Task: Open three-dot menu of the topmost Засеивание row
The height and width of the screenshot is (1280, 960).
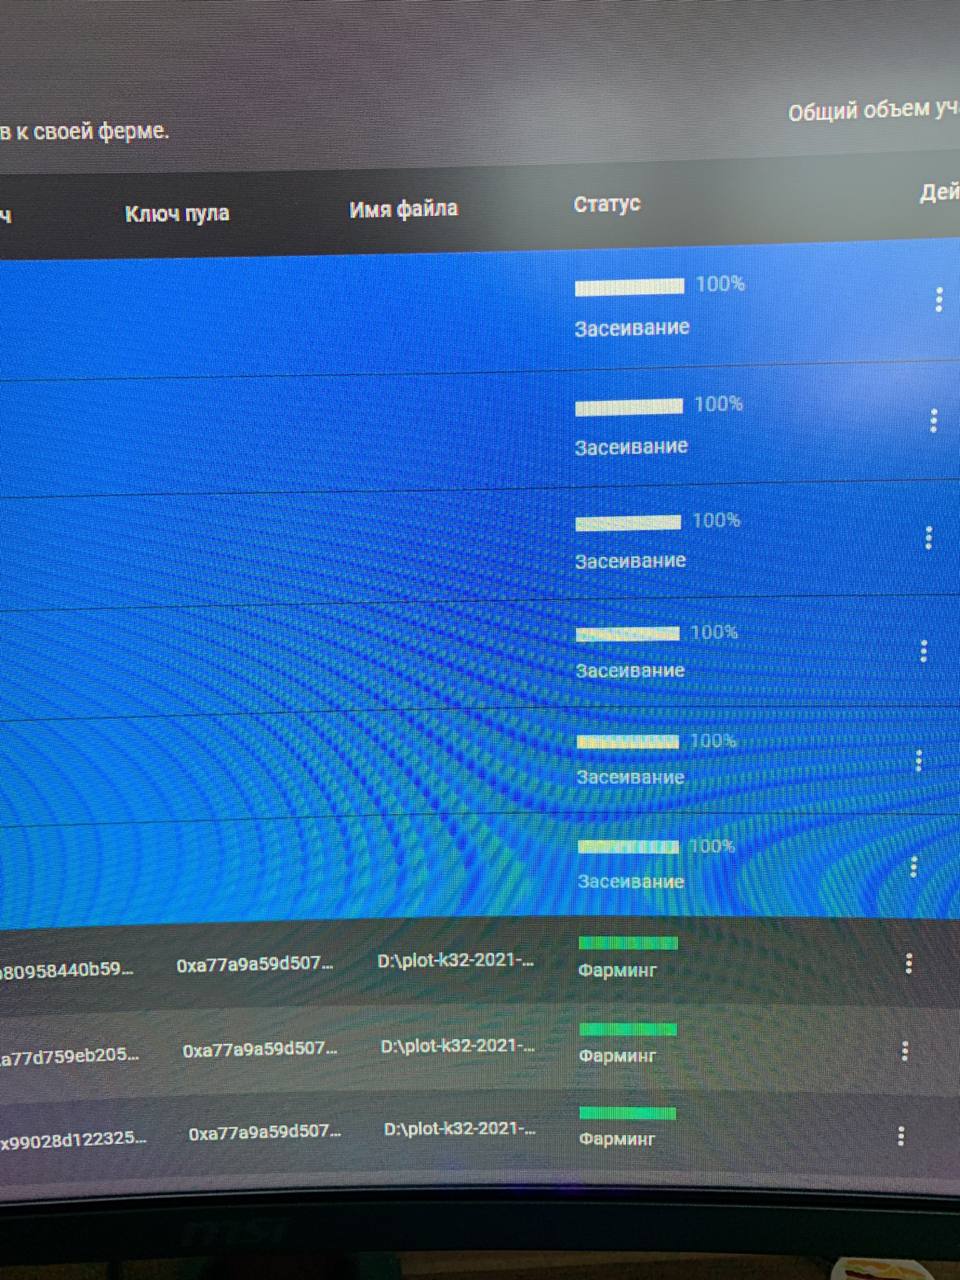Action: [x=938, y=299]
